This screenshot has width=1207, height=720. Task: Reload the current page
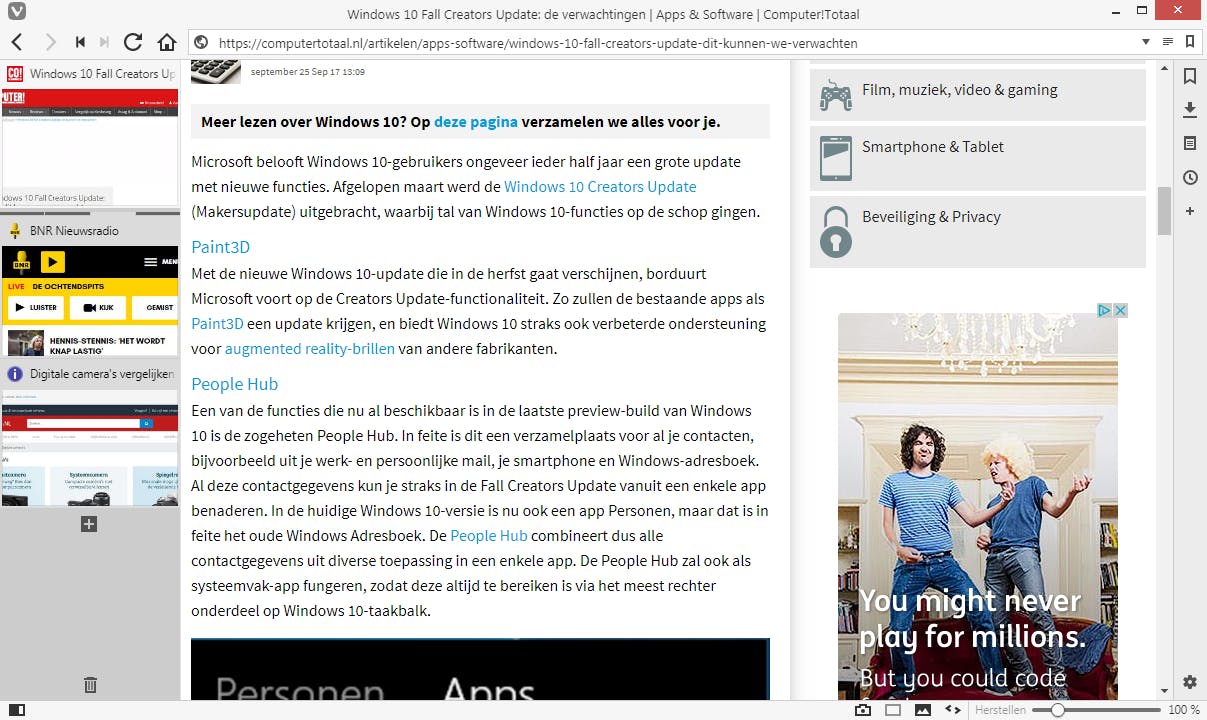click(x=133, y=42)
